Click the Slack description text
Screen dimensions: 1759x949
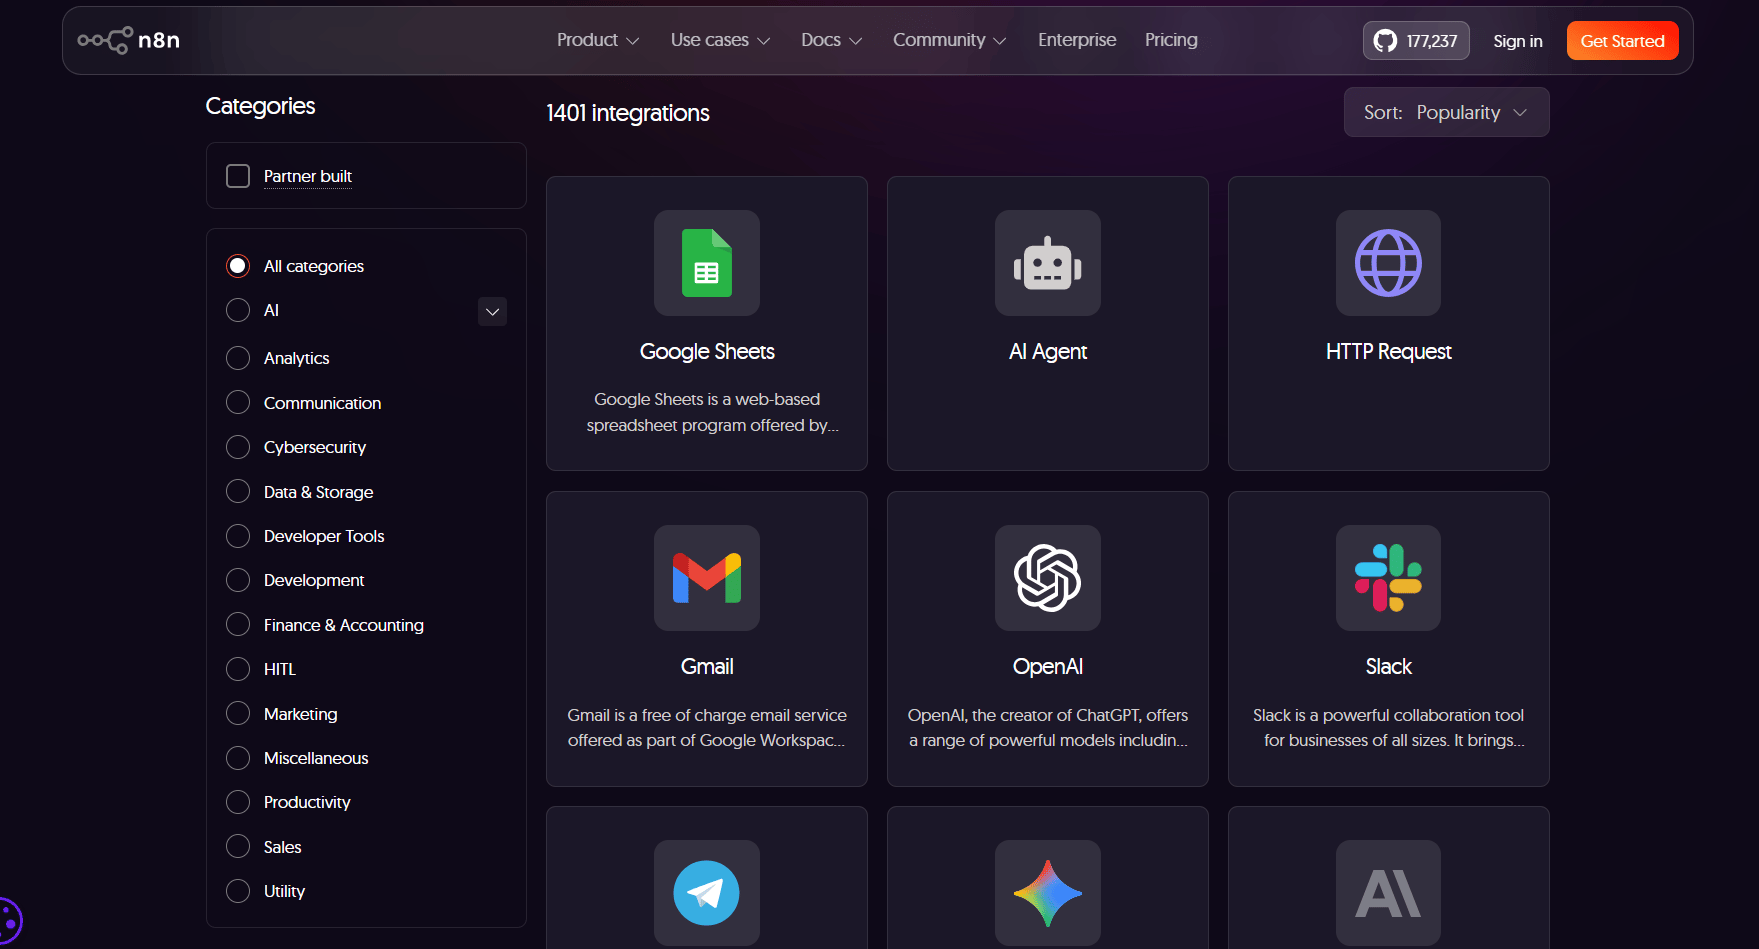coord(1388,728)
